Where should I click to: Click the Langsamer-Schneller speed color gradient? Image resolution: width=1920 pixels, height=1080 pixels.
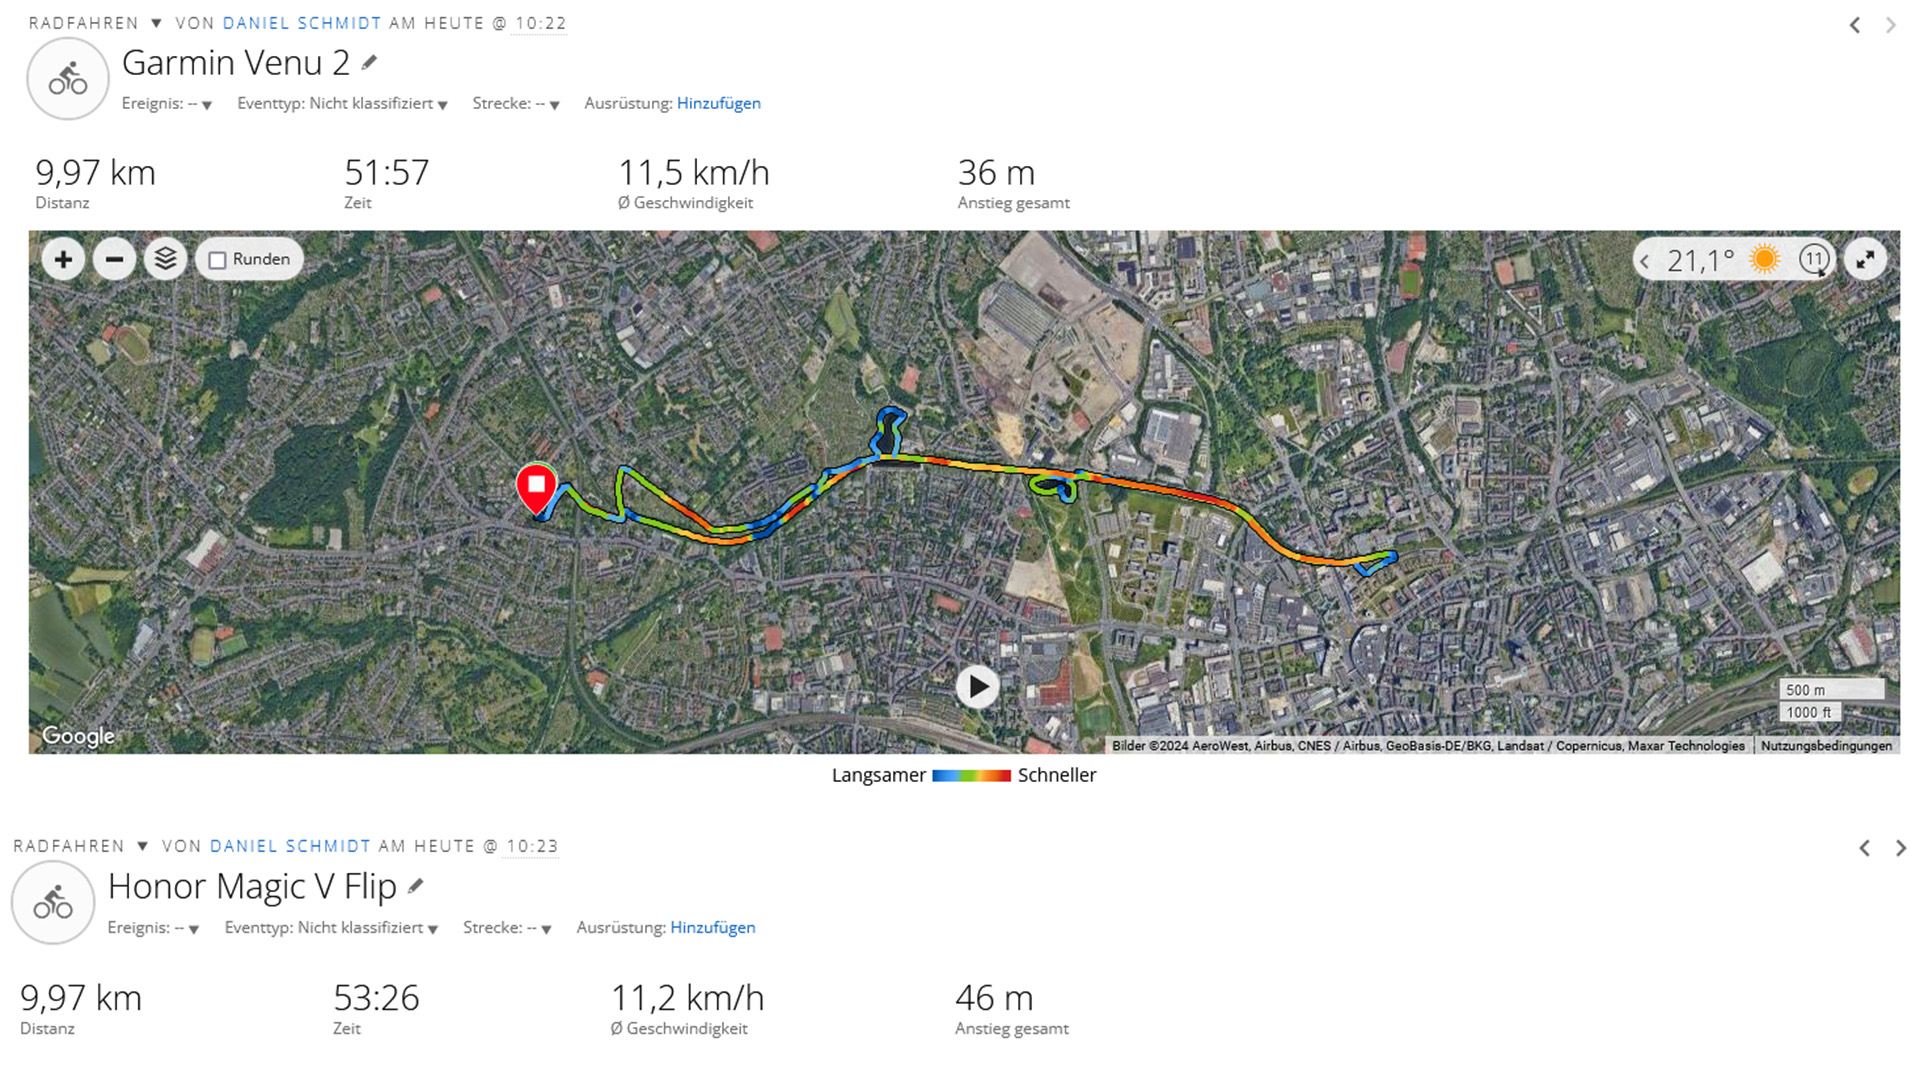click(x=971, y=775)
